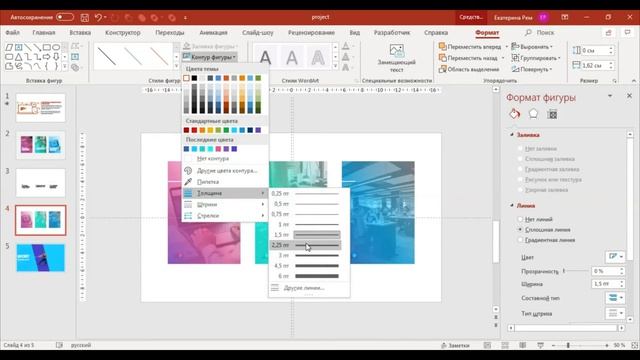
Task: Collapse the Линия section
Action: tap(512, 206)
